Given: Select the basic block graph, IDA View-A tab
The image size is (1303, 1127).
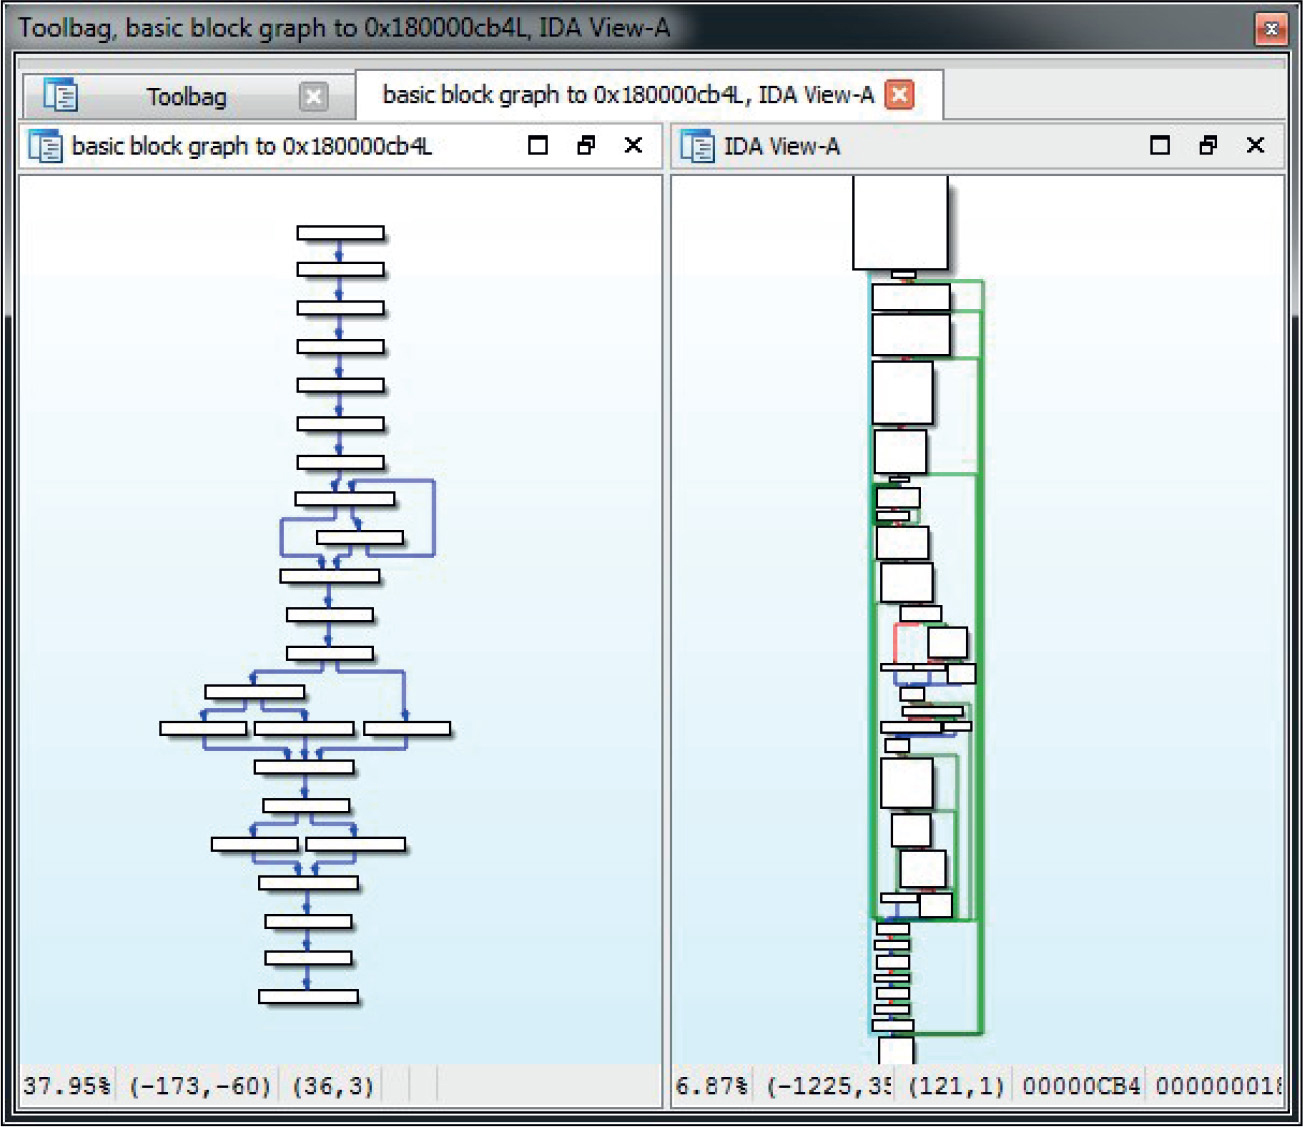Looking at the screenshot, I should click(628, 95).
